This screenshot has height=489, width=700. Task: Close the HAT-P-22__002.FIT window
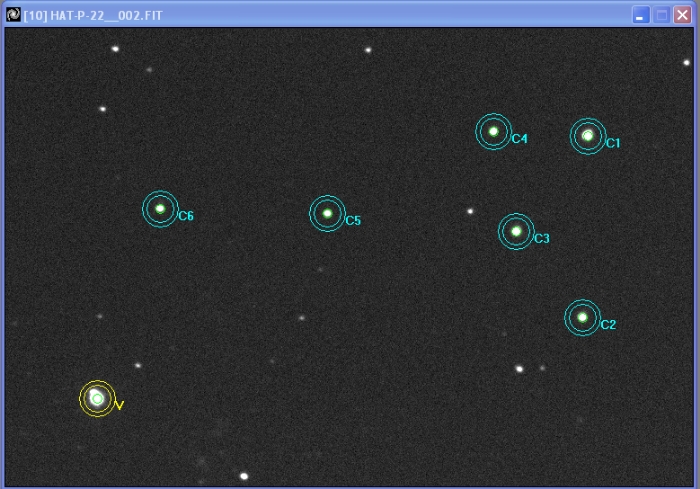682,14
